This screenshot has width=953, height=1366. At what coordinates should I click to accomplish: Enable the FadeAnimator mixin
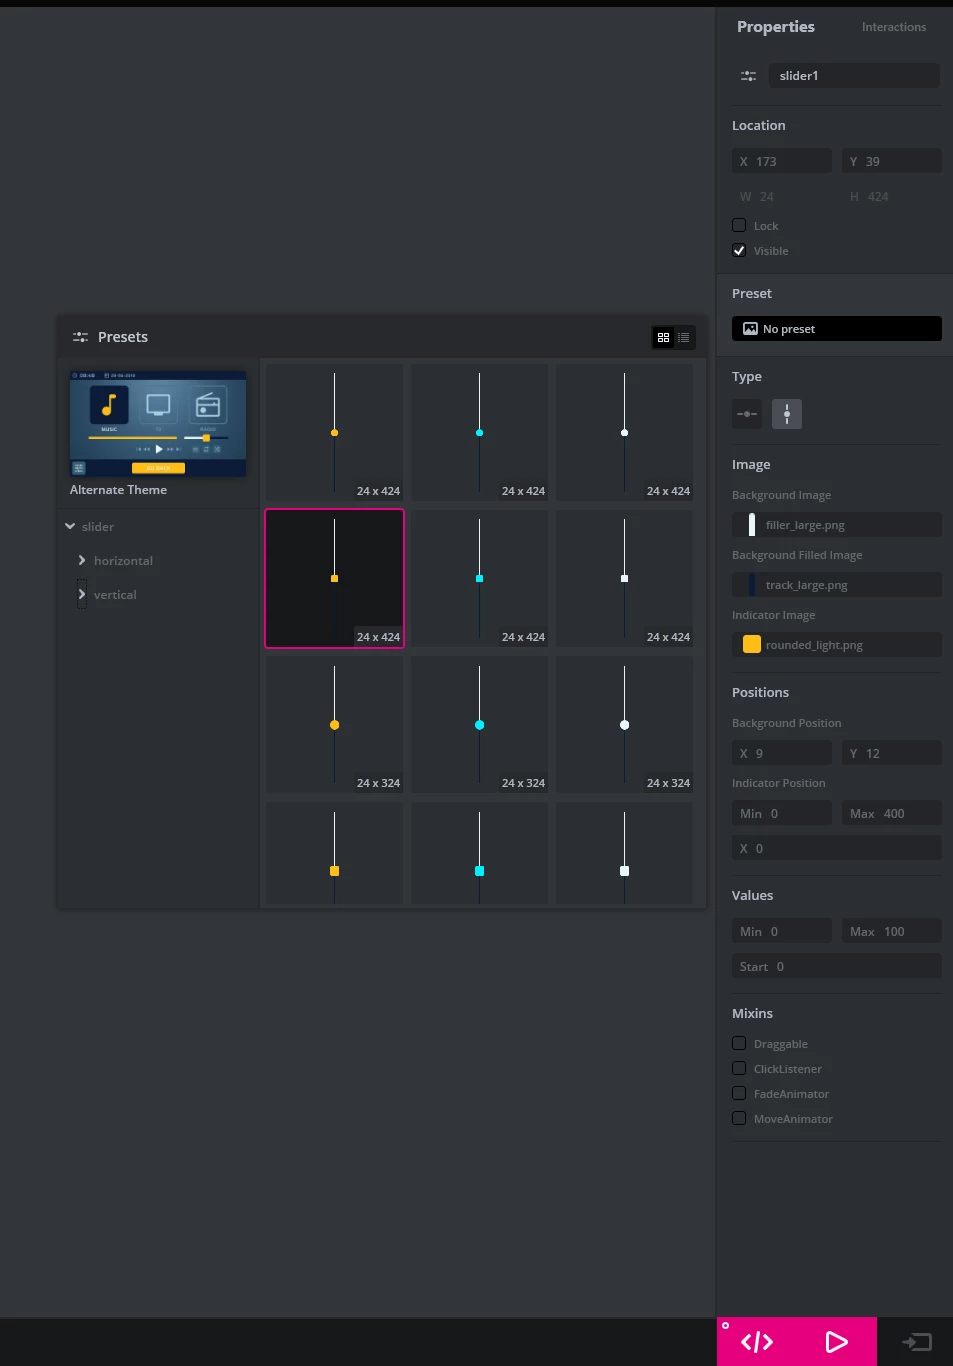[739, 1093]
